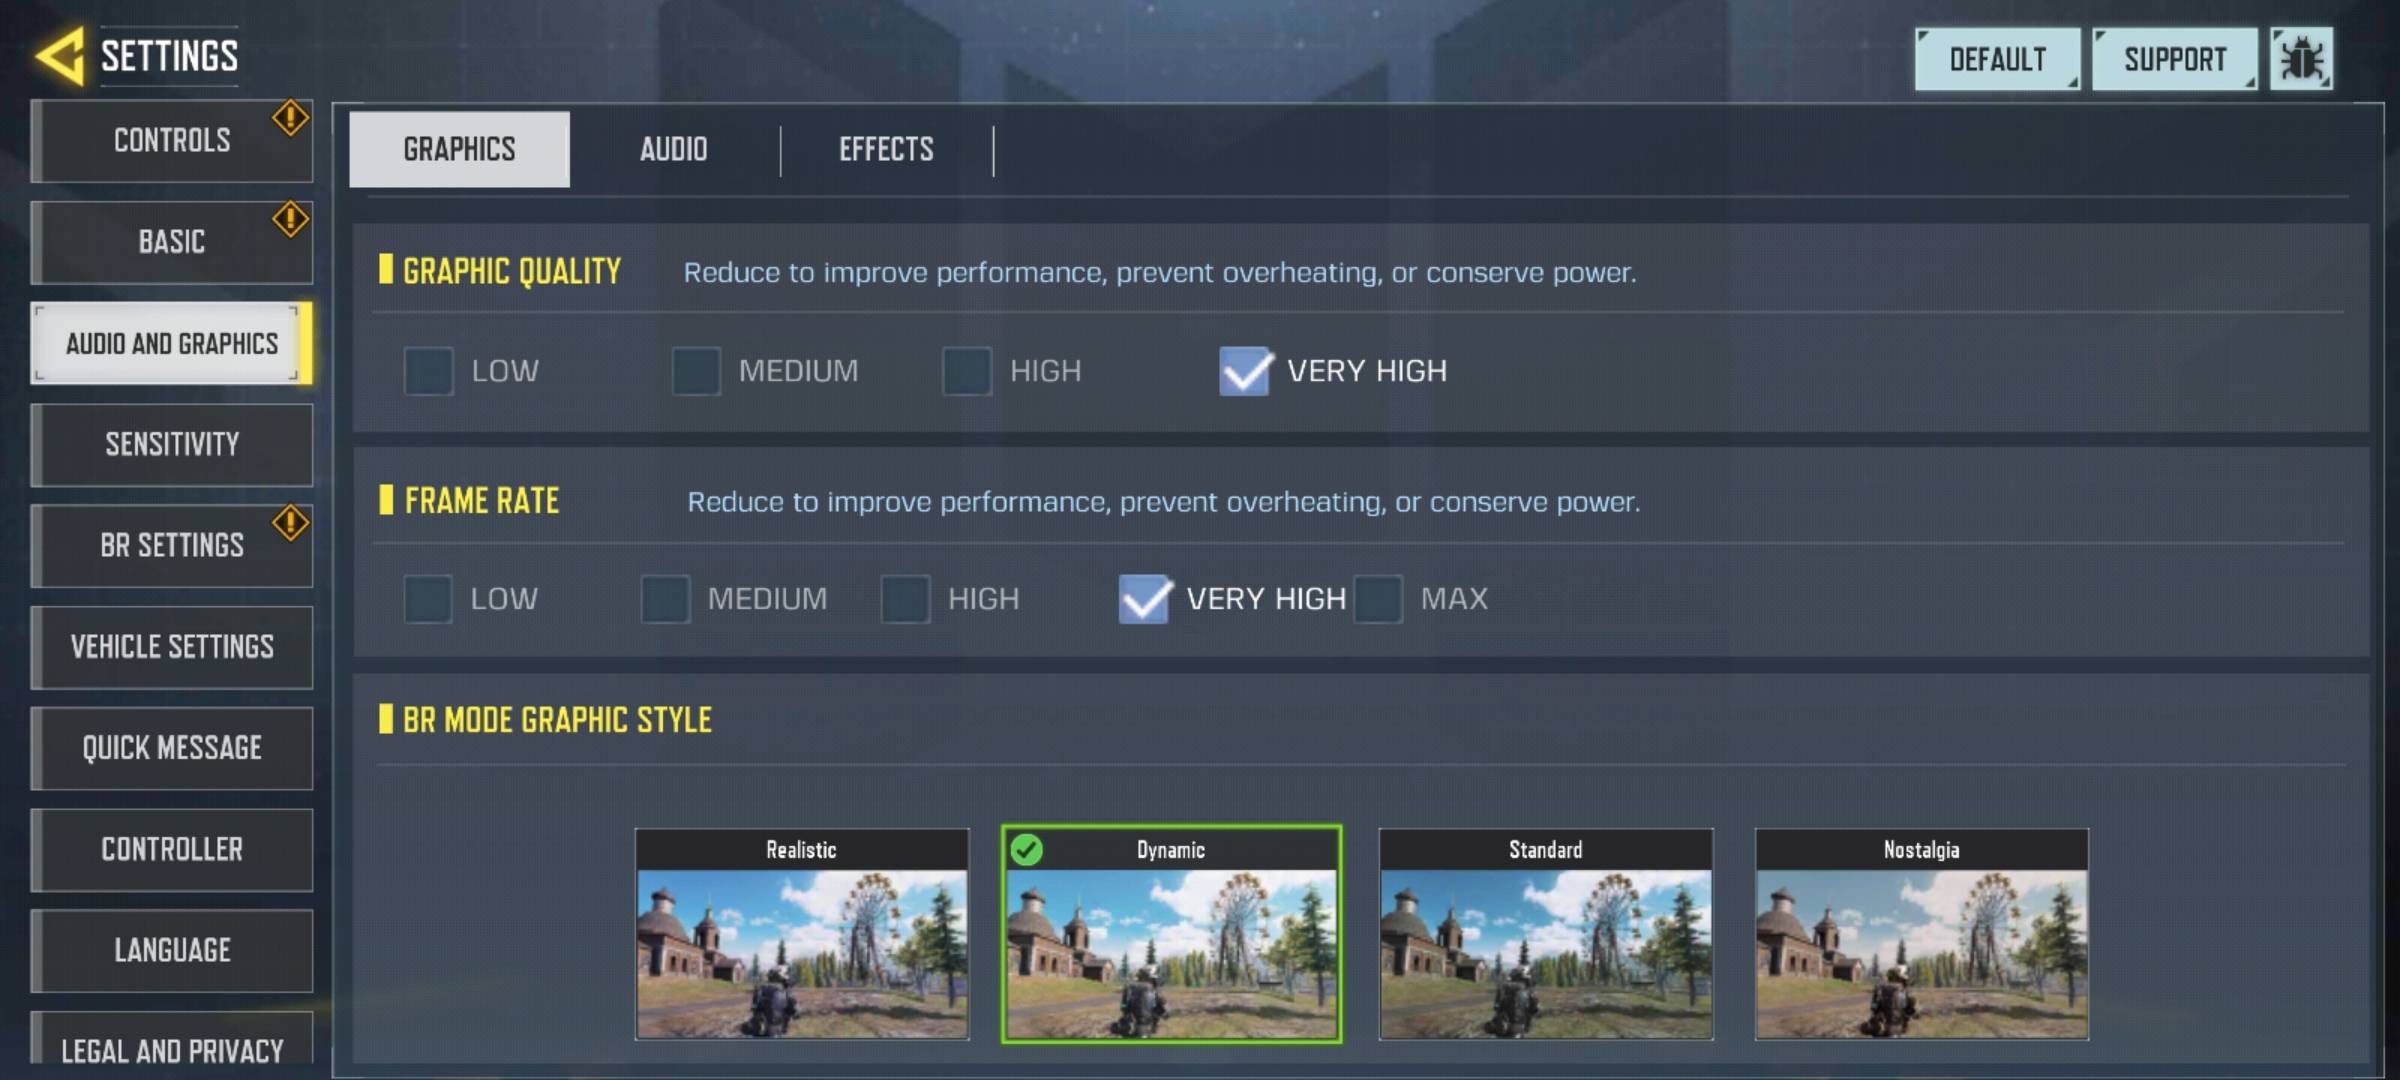Open Sensitivity settings in sidebar
This screenshot has height=1080, width=2400.
pyautogui.click(x=172, y=445)
